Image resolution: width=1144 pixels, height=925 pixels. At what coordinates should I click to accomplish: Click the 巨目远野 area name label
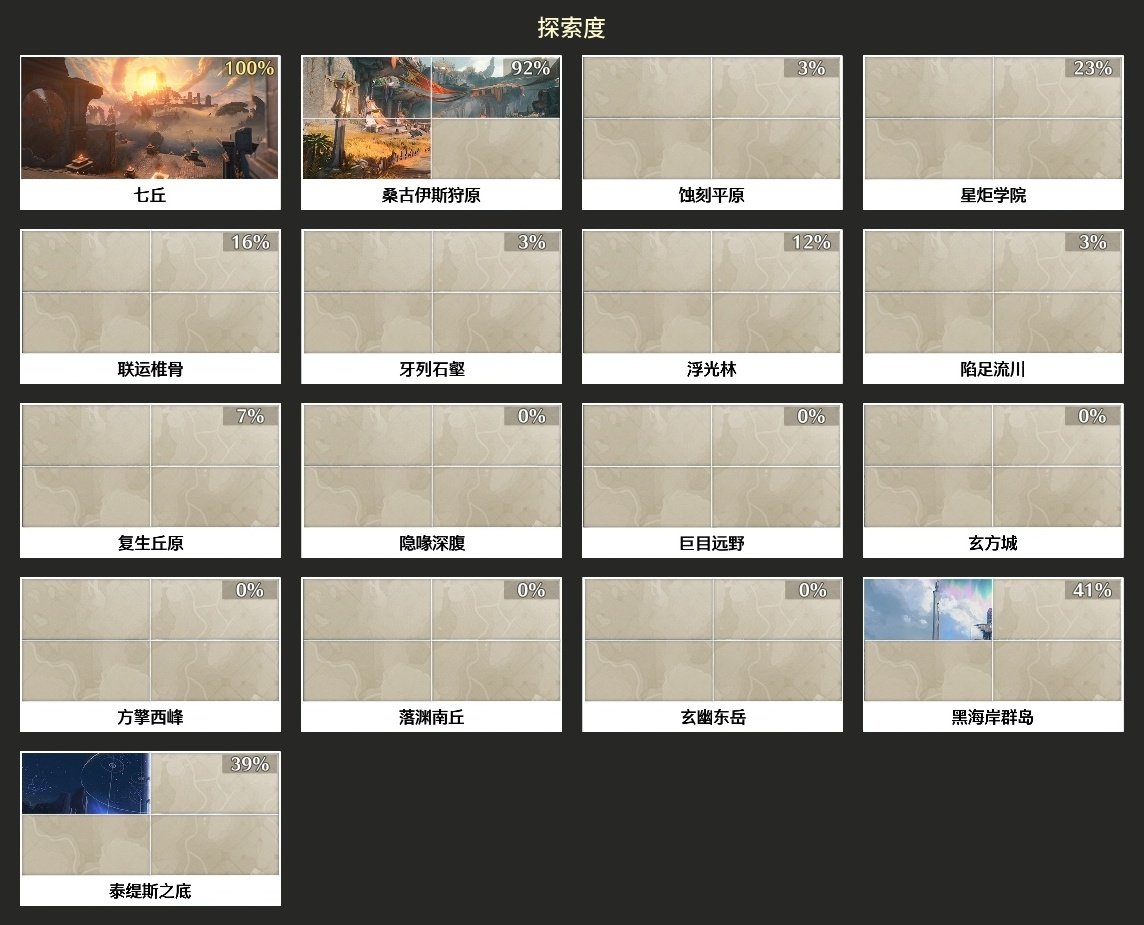712,543
